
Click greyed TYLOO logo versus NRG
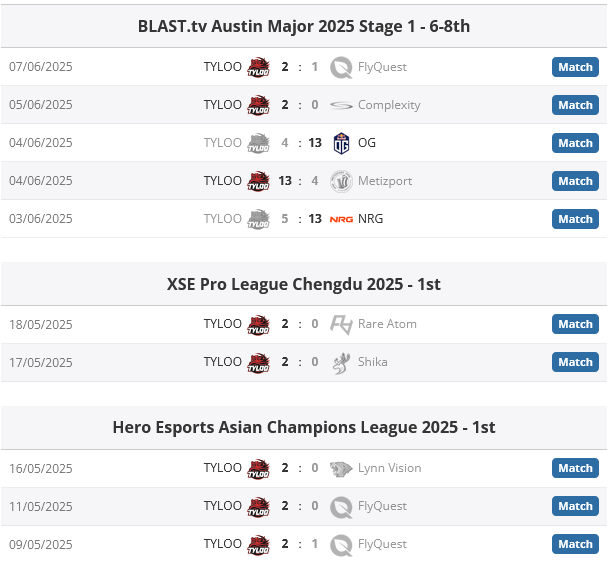pos(259,219)
